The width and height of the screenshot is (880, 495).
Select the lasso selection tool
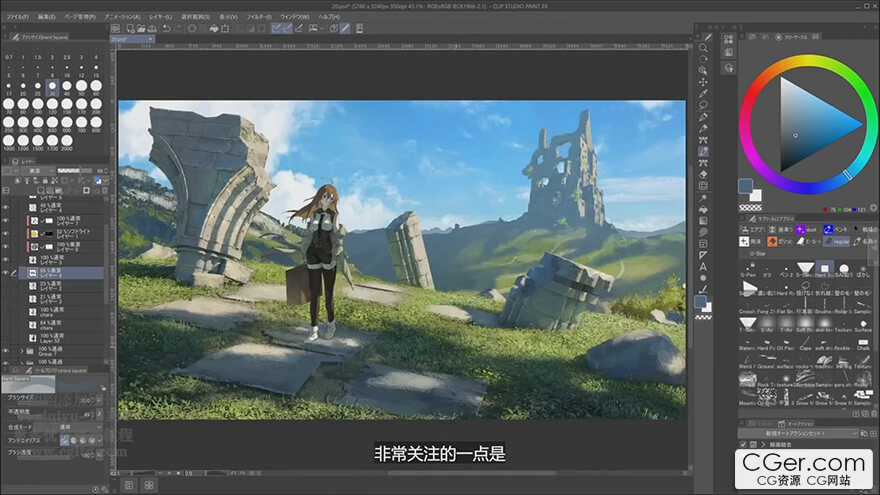[x=704, y=104]
